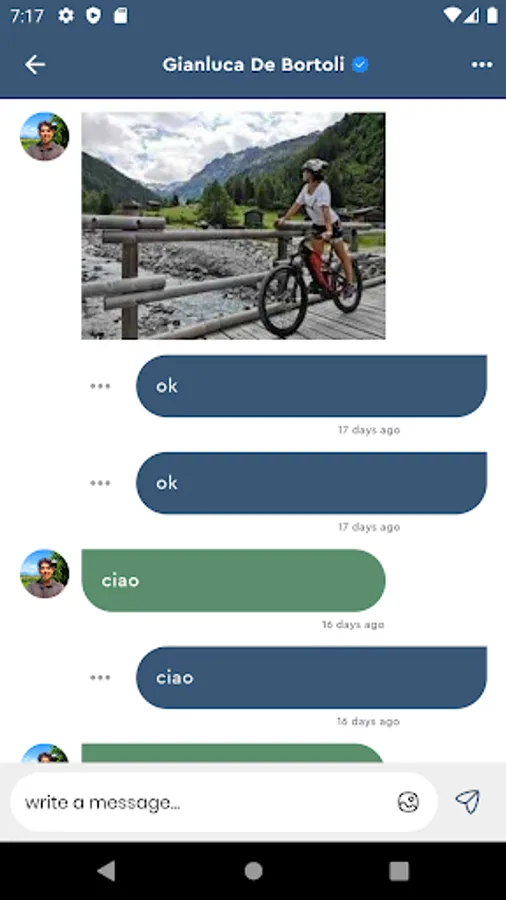The height and width of the screenshot is (900, 506).
Task: Tap the verified badge beside Gianluca De Bortoli
Action: (x=360, y=65)
